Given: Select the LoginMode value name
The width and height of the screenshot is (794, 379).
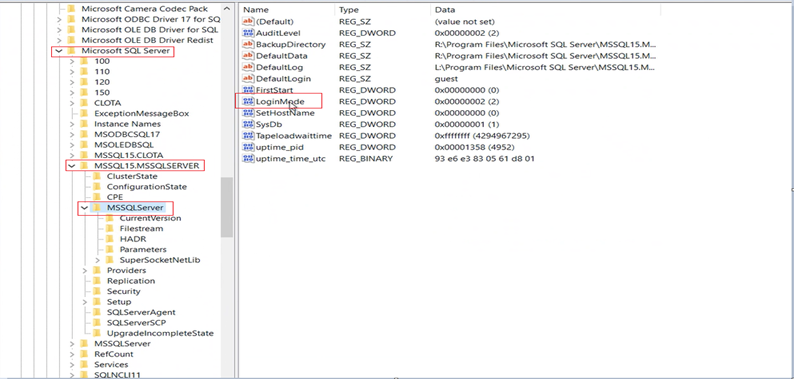Looking at the screenshot, I should pos(280,101).
